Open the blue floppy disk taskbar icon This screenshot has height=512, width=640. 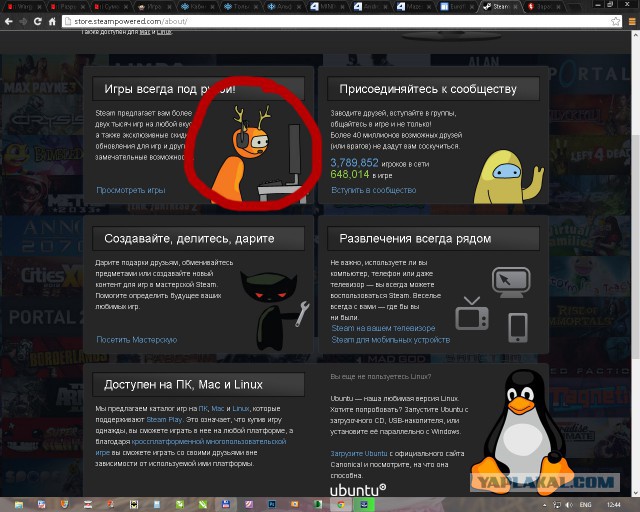tap(226, 505)
